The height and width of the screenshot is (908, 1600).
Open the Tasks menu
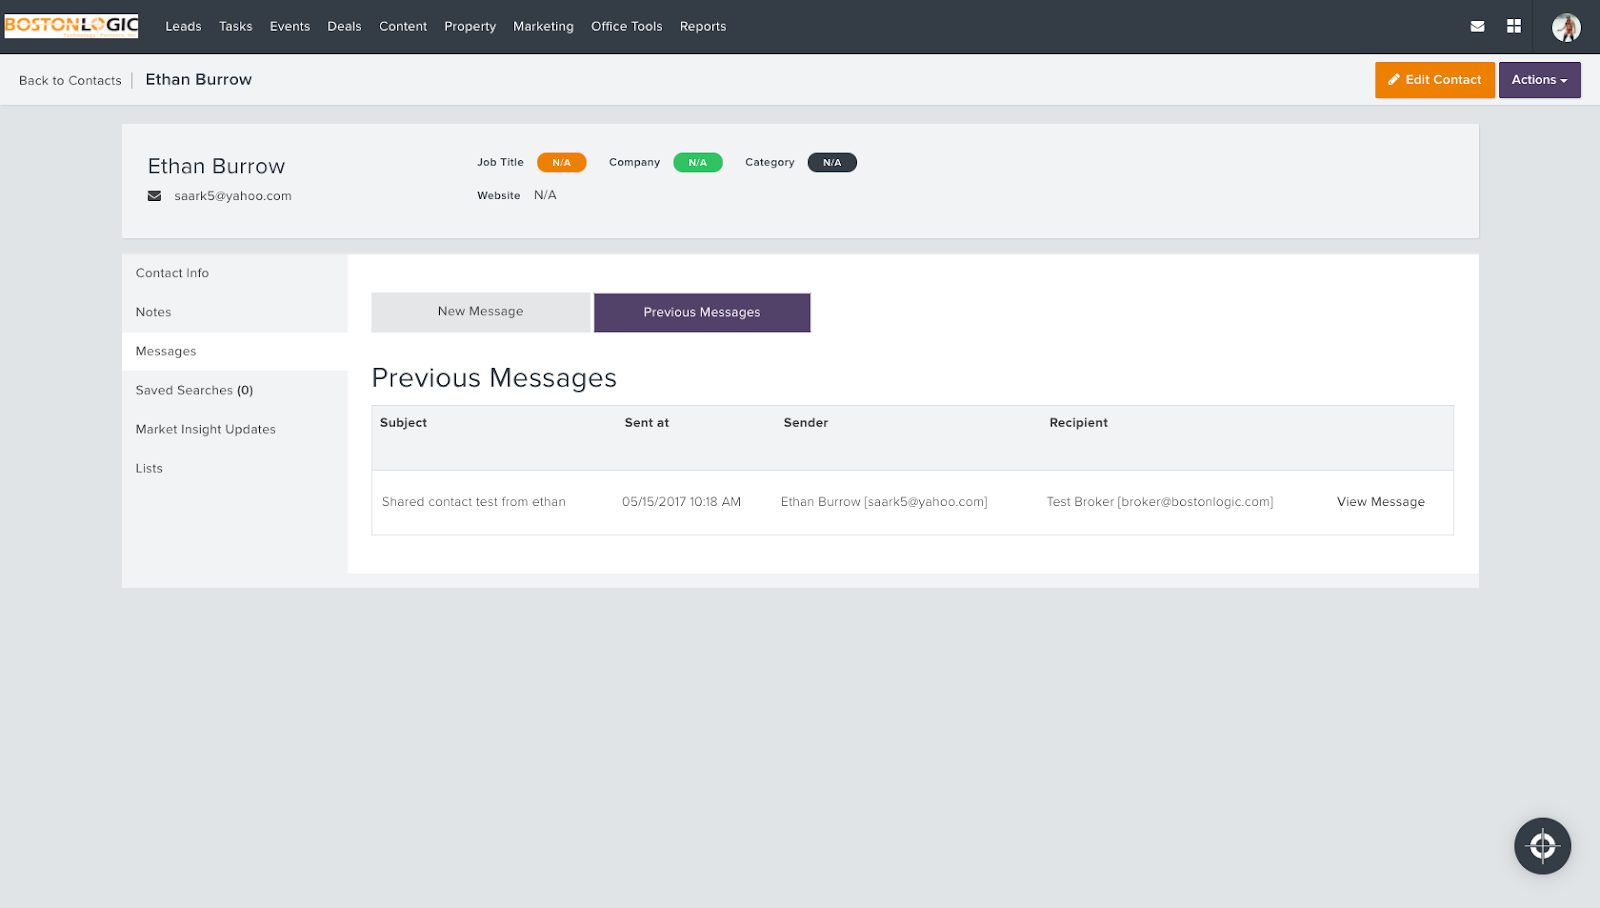click(x=236, y=27)
